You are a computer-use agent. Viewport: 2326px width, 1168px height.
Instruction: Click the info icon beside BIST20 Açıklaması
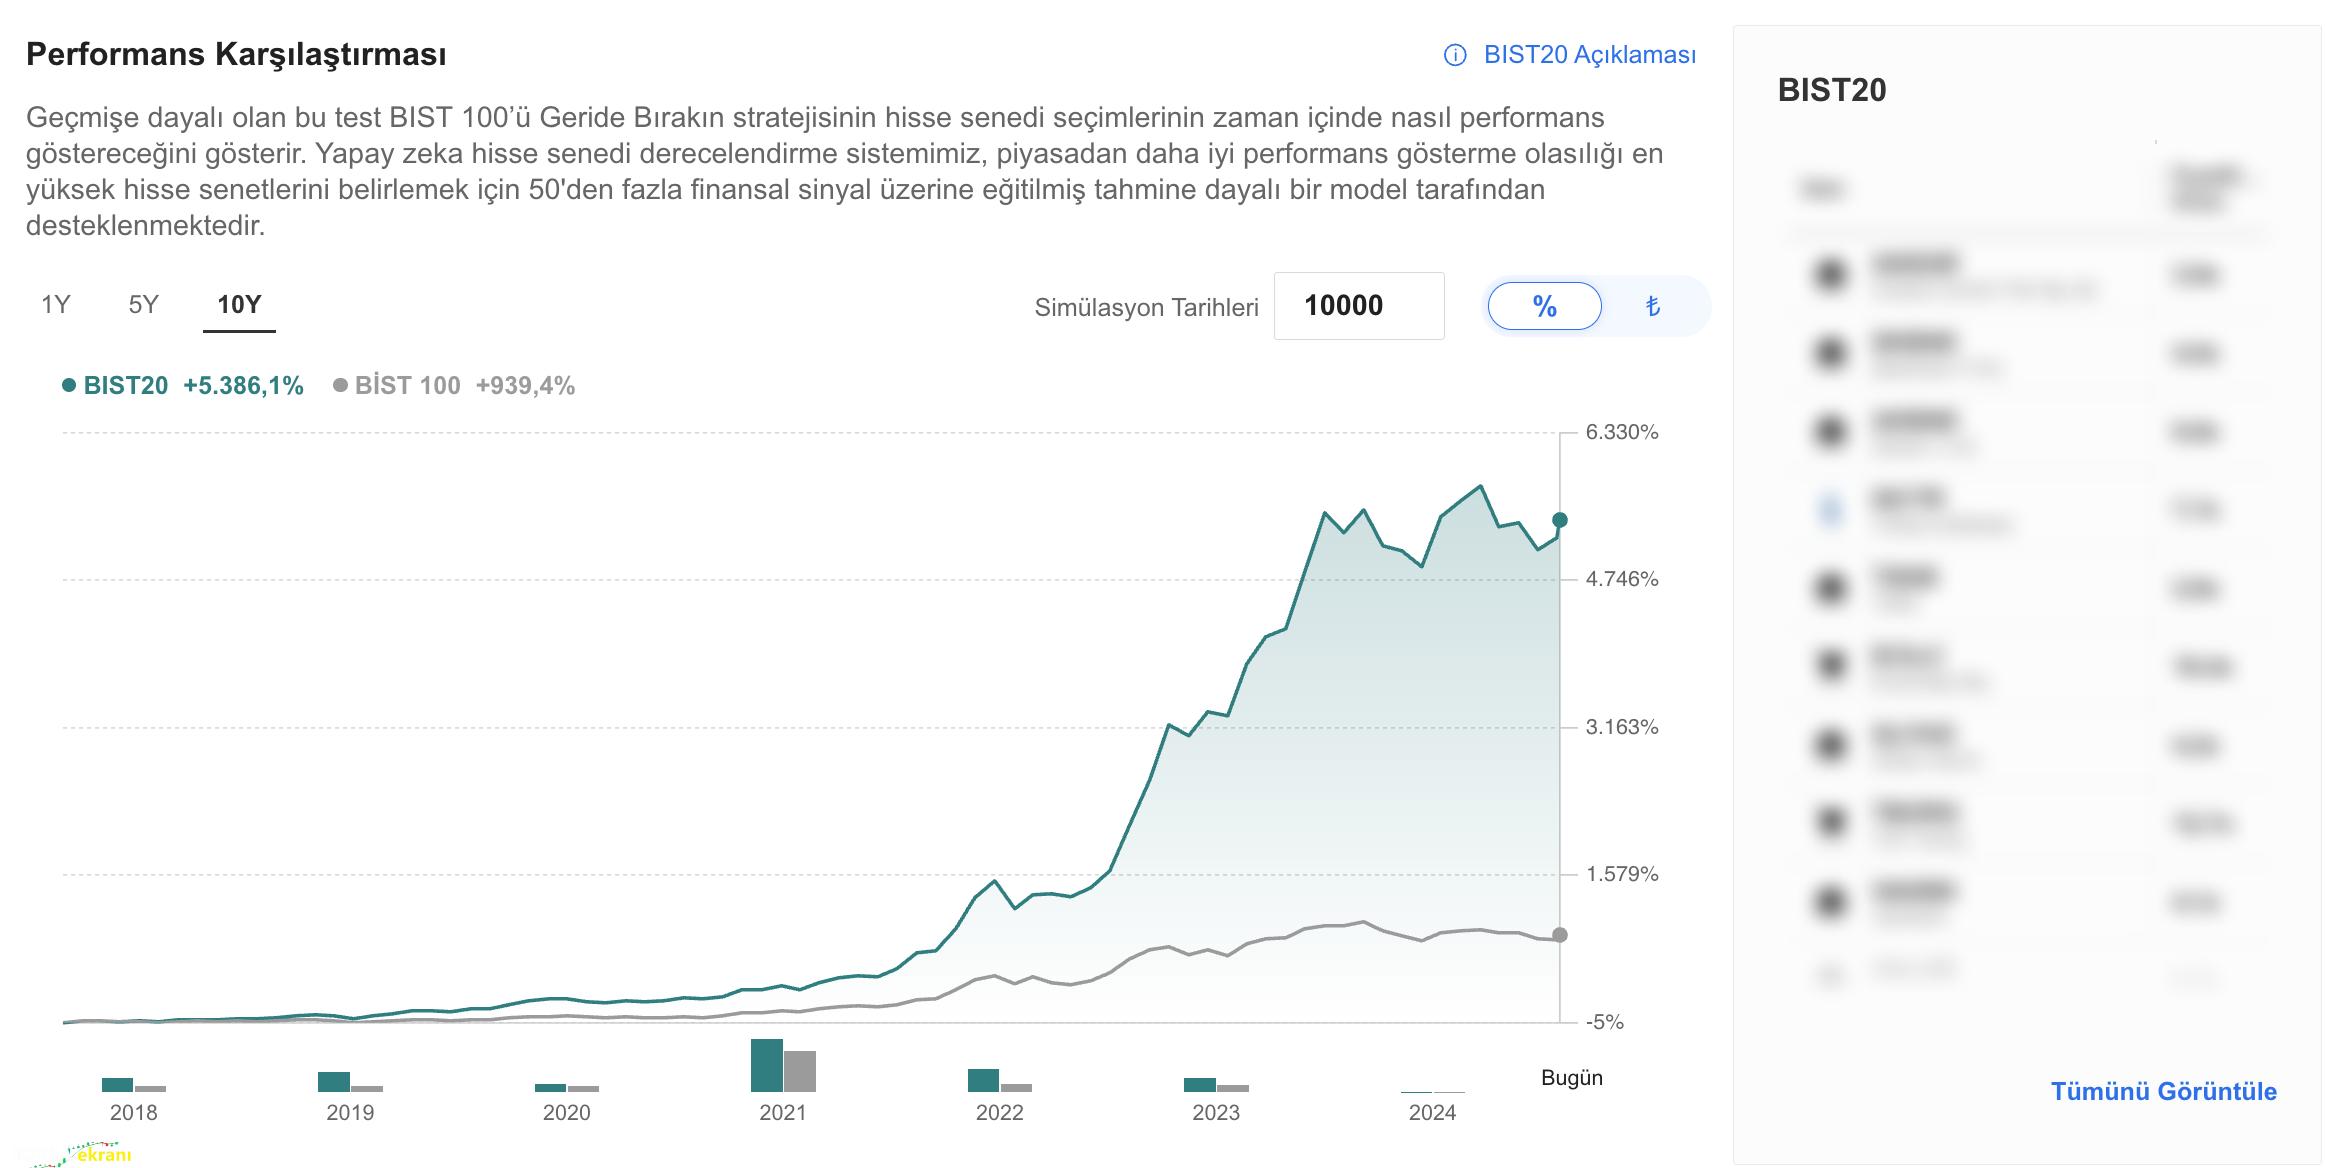tap(1455, 55)
